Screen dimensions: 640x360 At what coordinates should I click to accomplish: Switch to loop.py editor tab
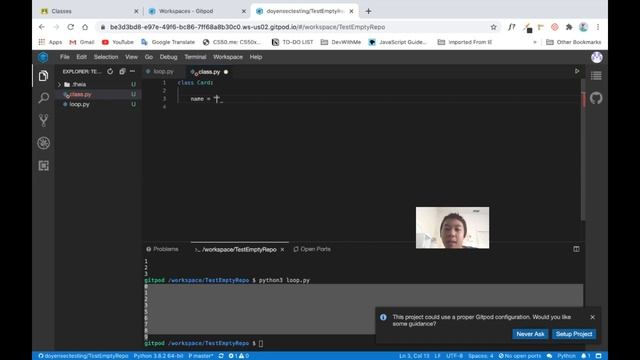pos(163,71)
